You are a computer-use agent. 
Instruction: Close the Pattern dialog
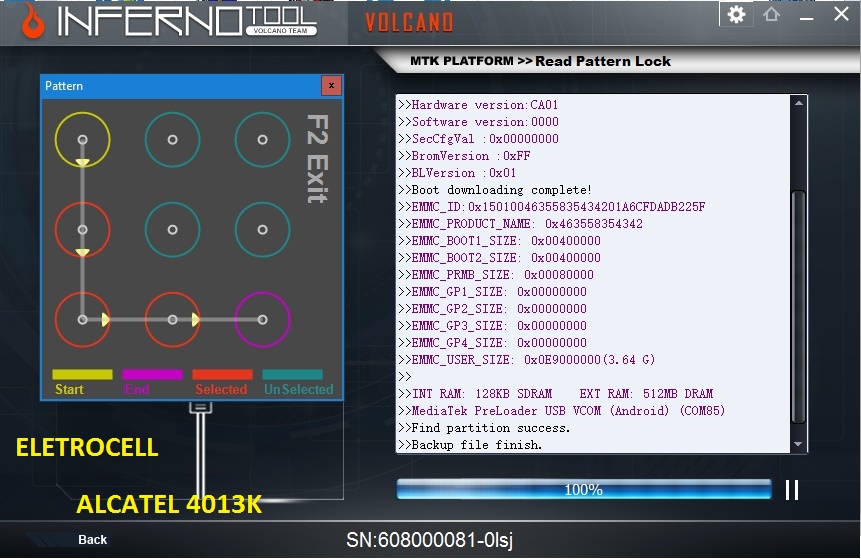click(331, 86)
